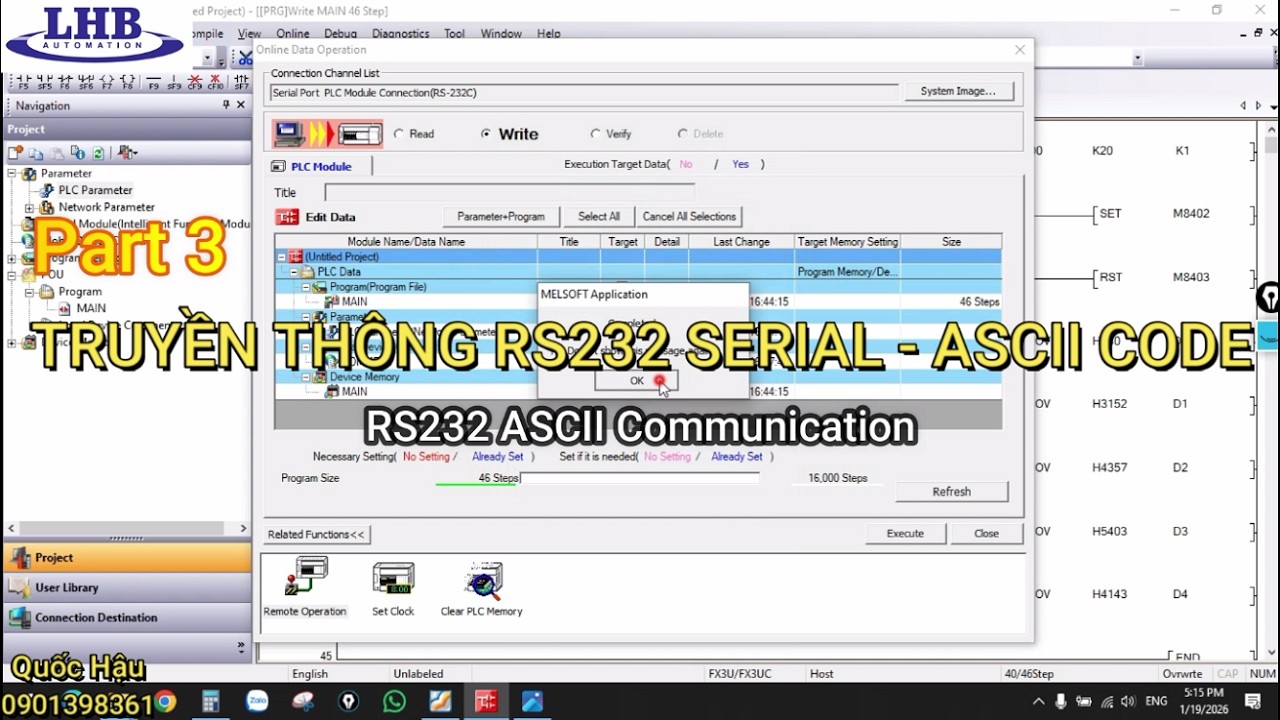Collapse the (Untitled Project) row
Screen dimensions: 1280x720
coord(282,257)
